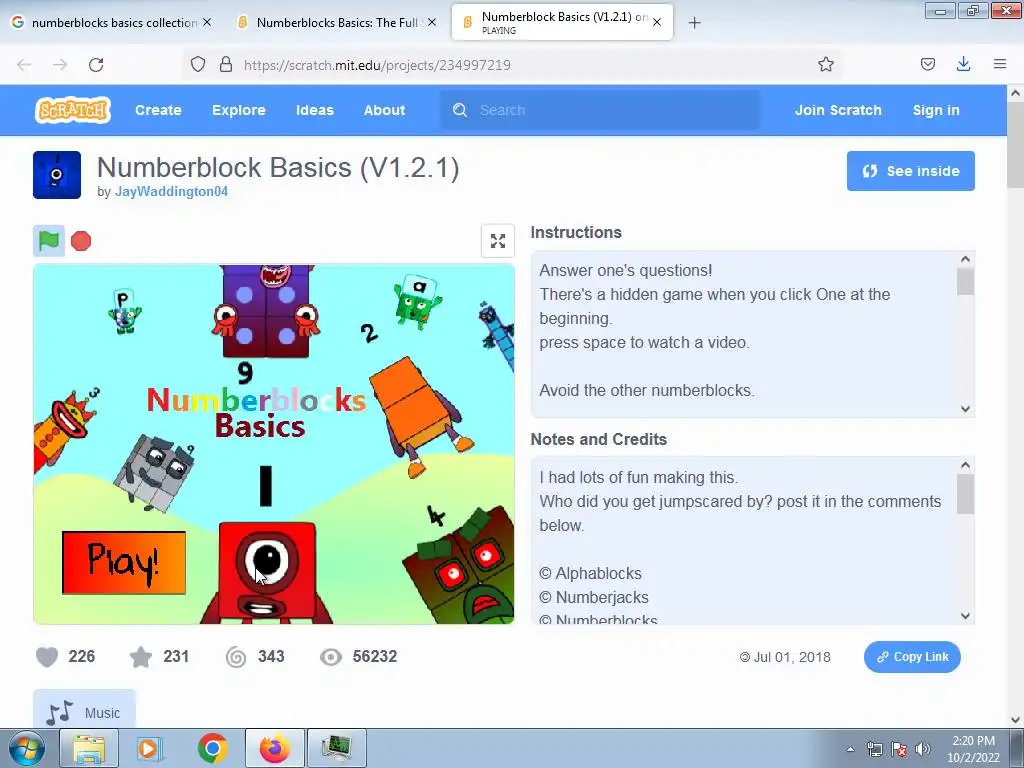Open Action Center flag icon in tray
The width and height of the screenshot is (1024, 768).
[899, 749]
